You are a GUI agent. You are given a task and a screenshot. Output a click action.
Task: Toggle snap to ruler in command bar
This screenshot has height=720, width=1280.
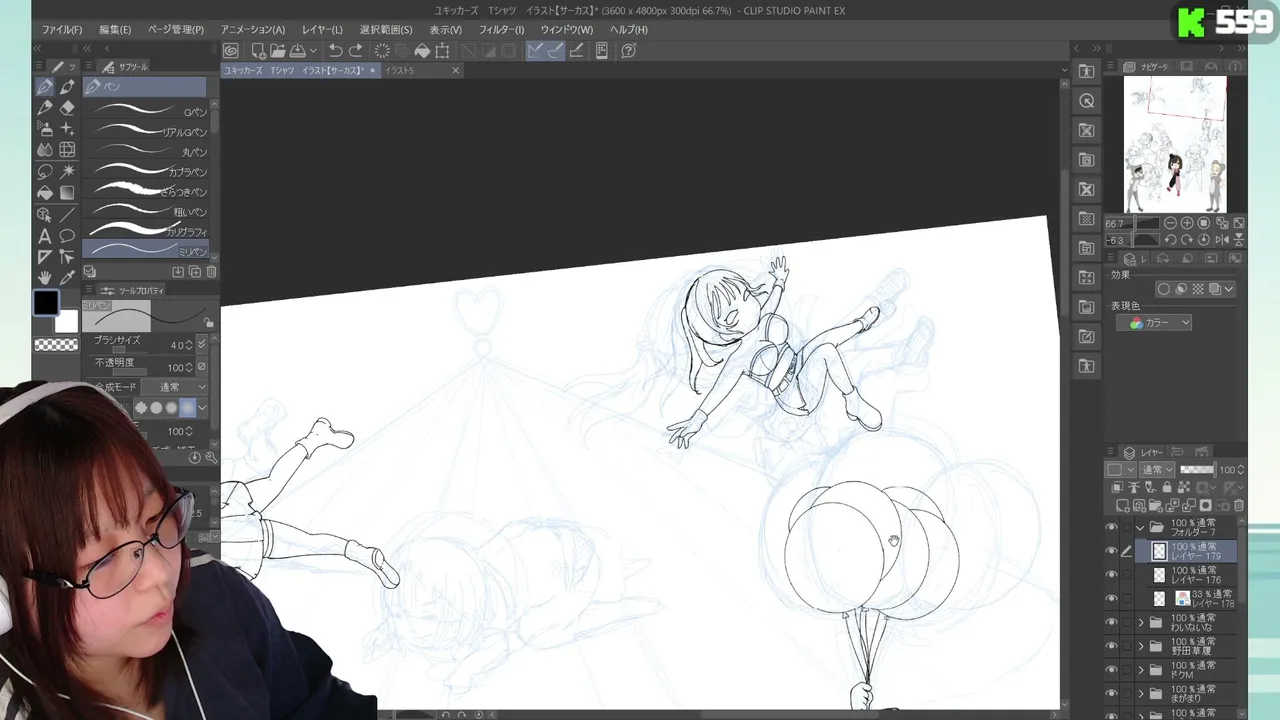point(535,51)
